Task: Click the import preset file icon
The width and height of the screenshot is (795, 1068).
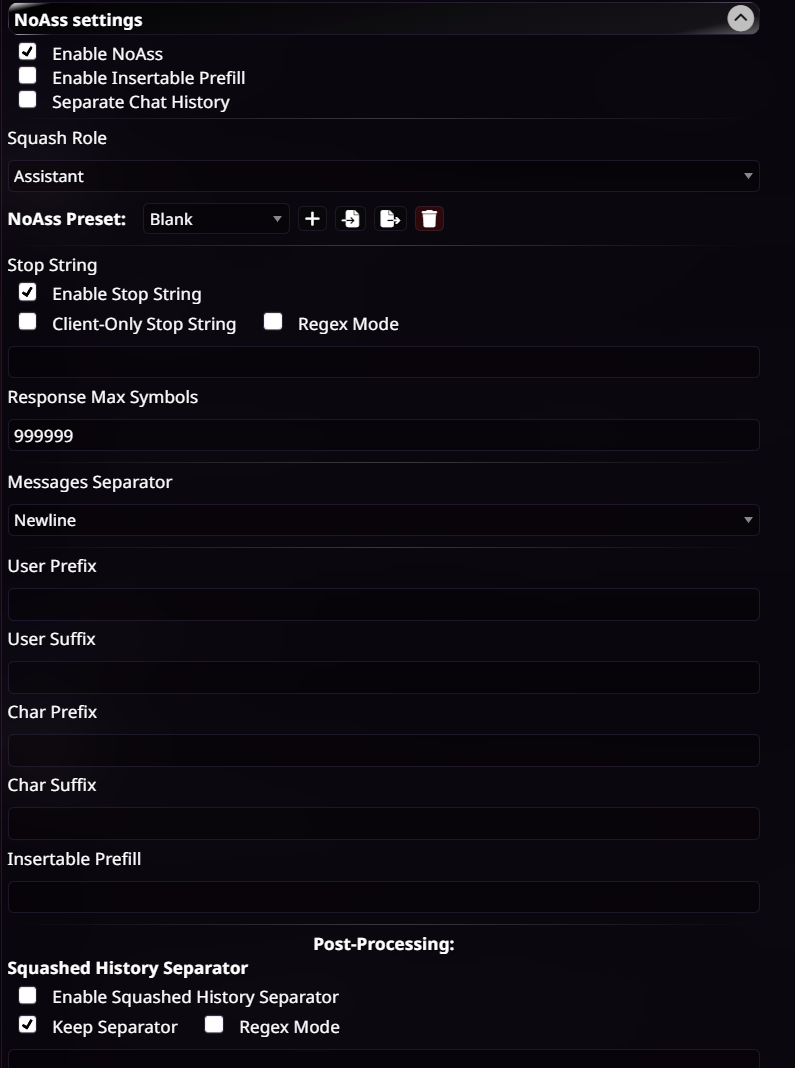Action: [350, 219]
